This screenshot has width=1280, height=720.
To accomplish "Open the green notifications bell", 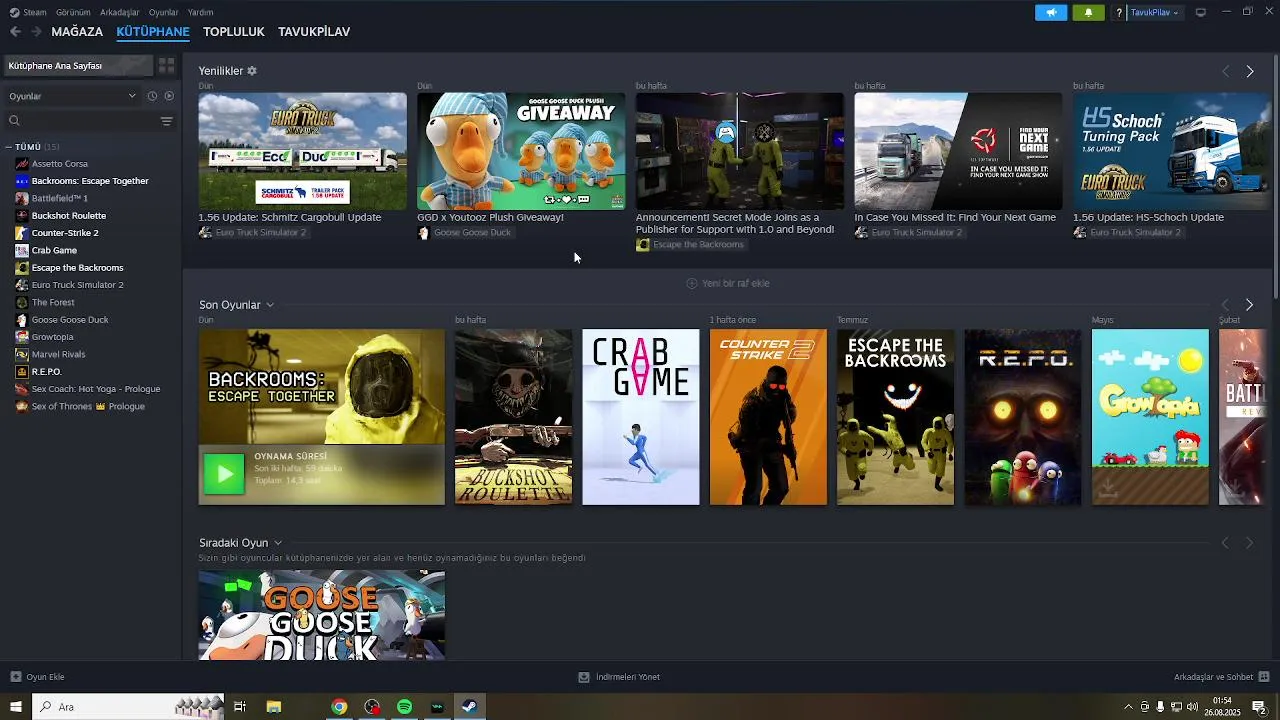I will [x=1088, y=12].
